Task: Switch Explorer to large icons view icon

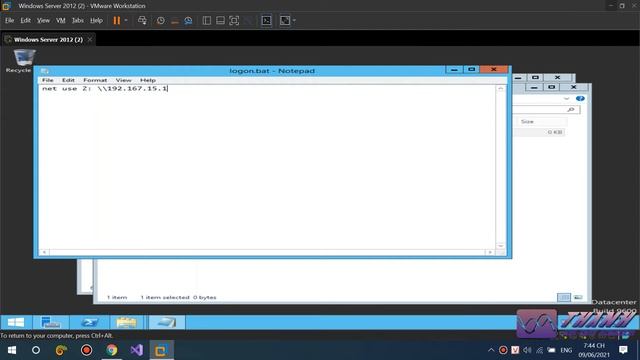Action: pyautogui.click(x=578, y=297)
